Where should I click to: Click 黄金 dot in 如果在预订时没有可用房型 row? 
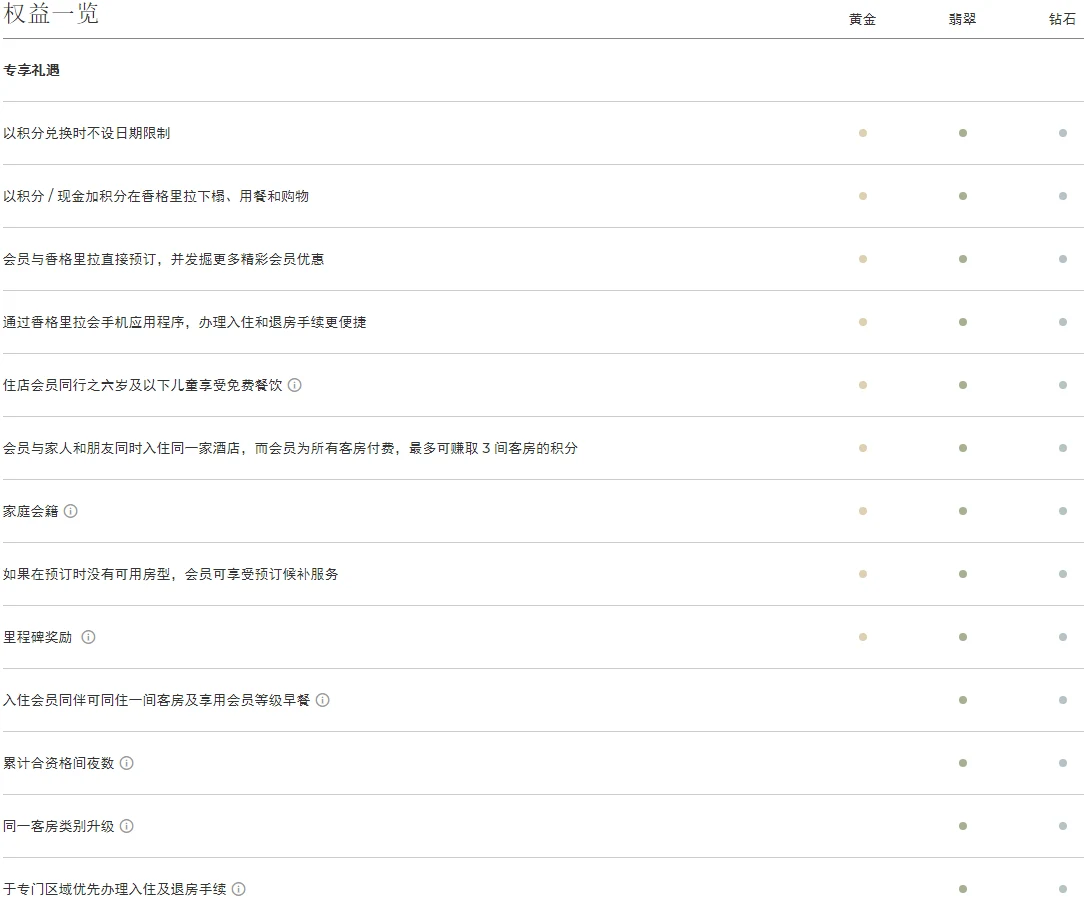(863, 574)
